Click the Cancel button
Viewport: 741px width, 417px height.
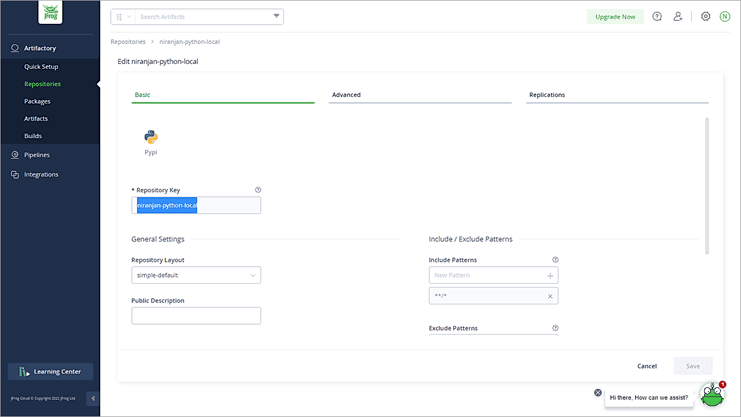click(647, 366)
